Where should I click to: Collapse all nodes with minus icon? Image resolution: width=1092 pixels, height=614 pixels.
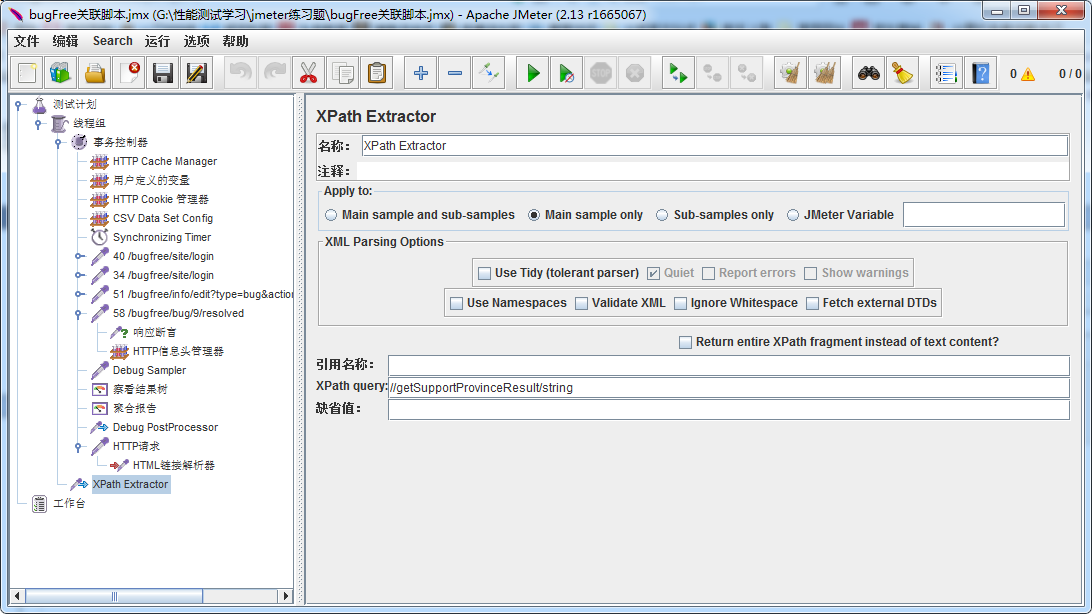[x=455, y=73]
